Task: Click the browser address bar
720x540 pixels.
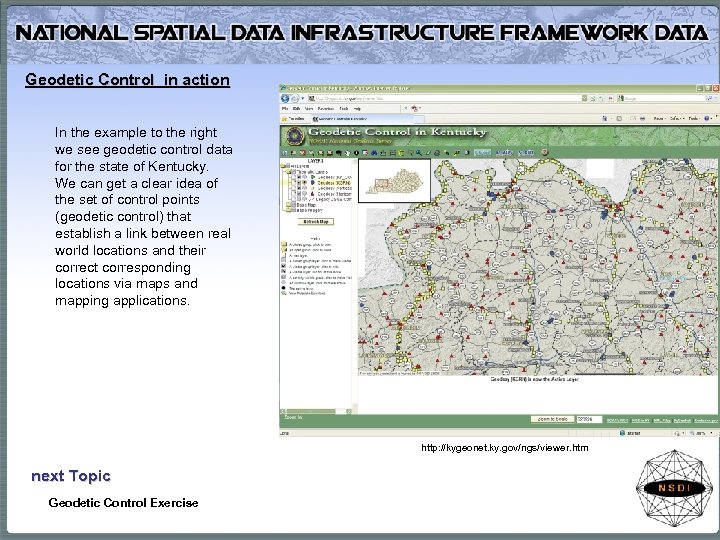Action: pos(447,98)
